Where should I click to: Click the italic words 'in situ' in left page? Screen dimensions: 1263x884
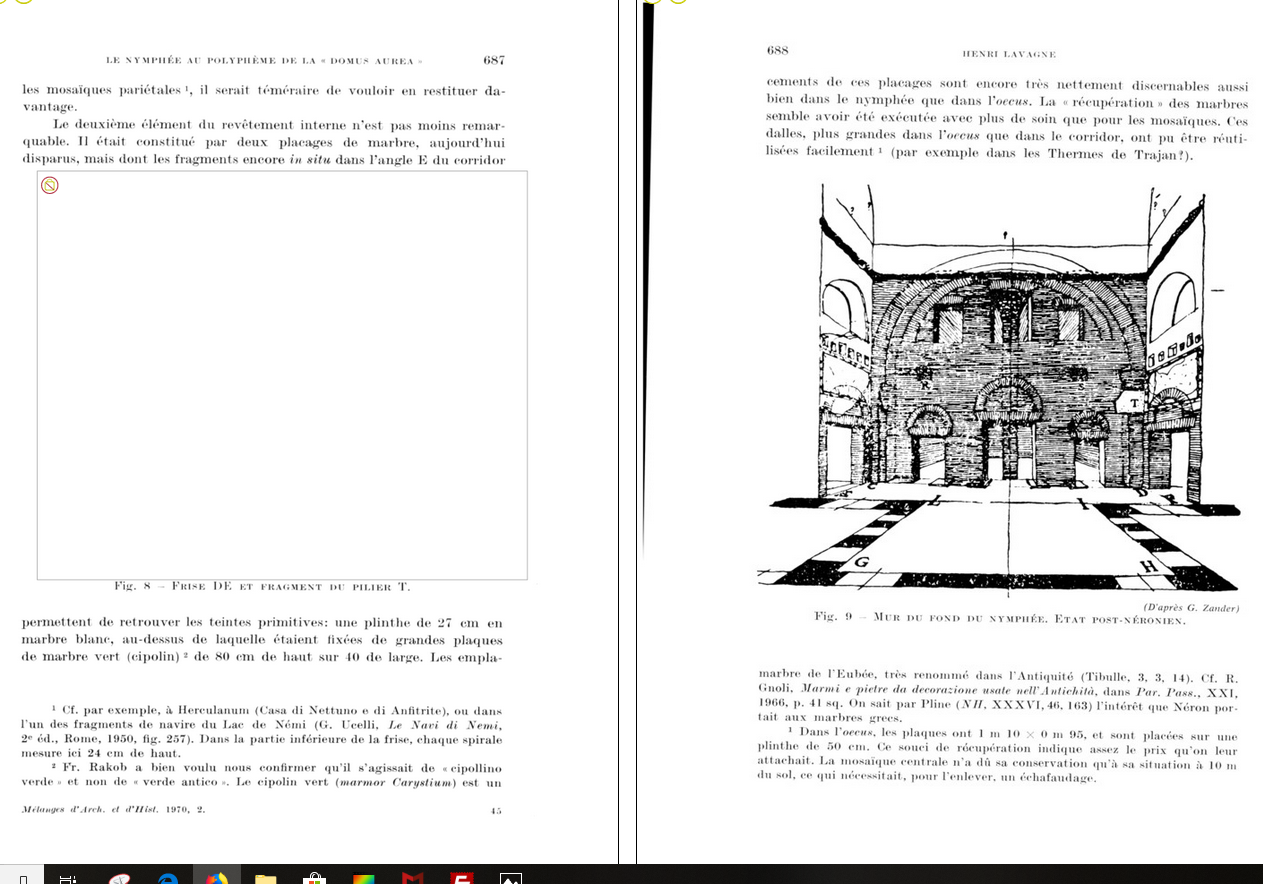click(311, 161)
